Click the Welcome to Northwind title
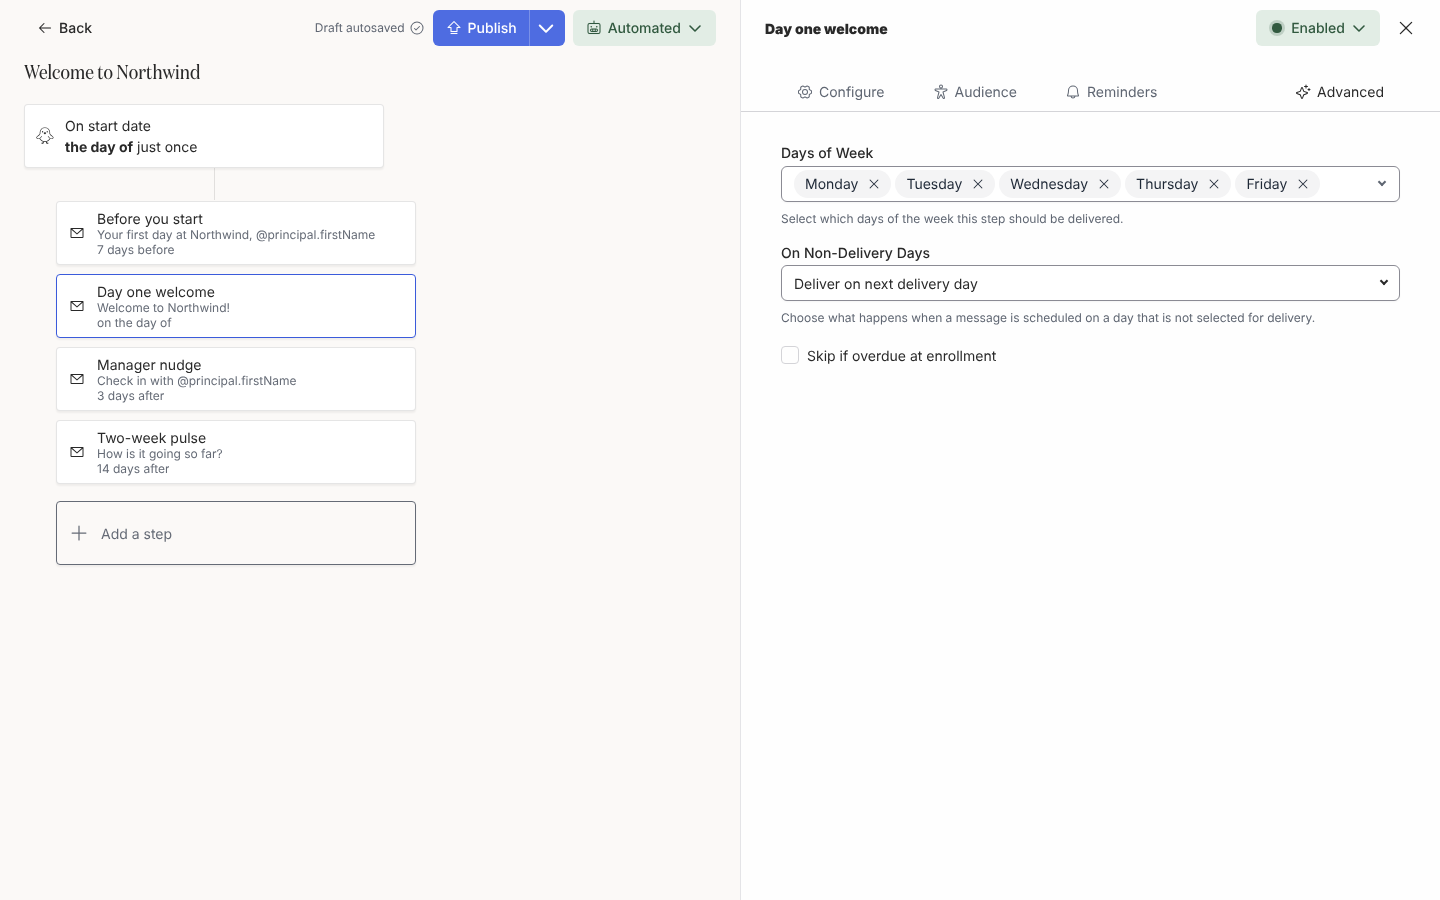 (112, 72)
